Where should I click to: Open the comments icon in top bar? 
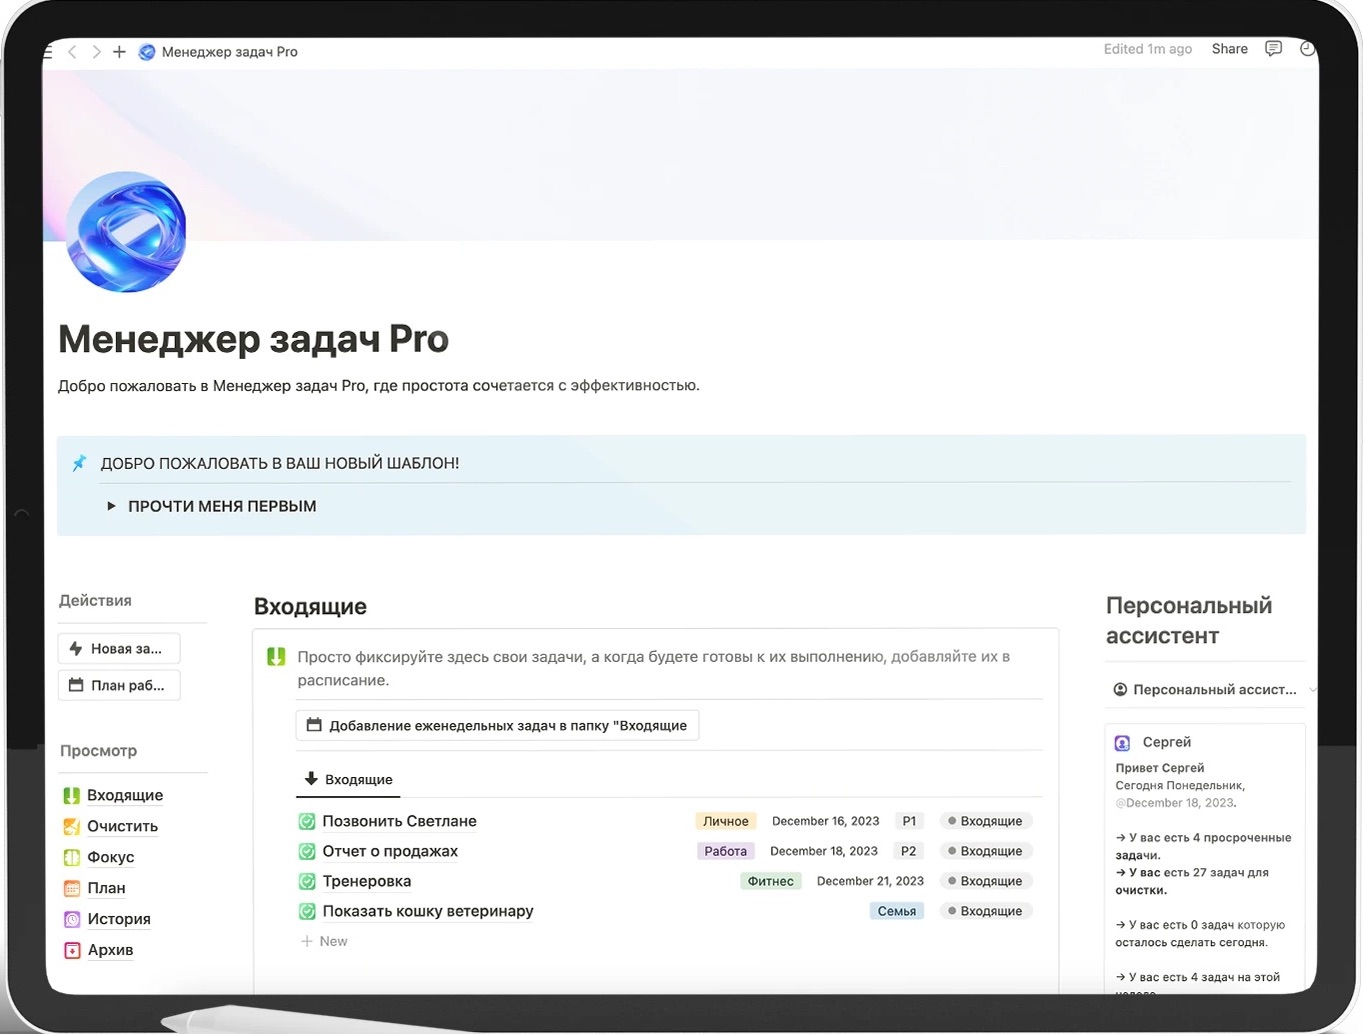click(1273, 49)
